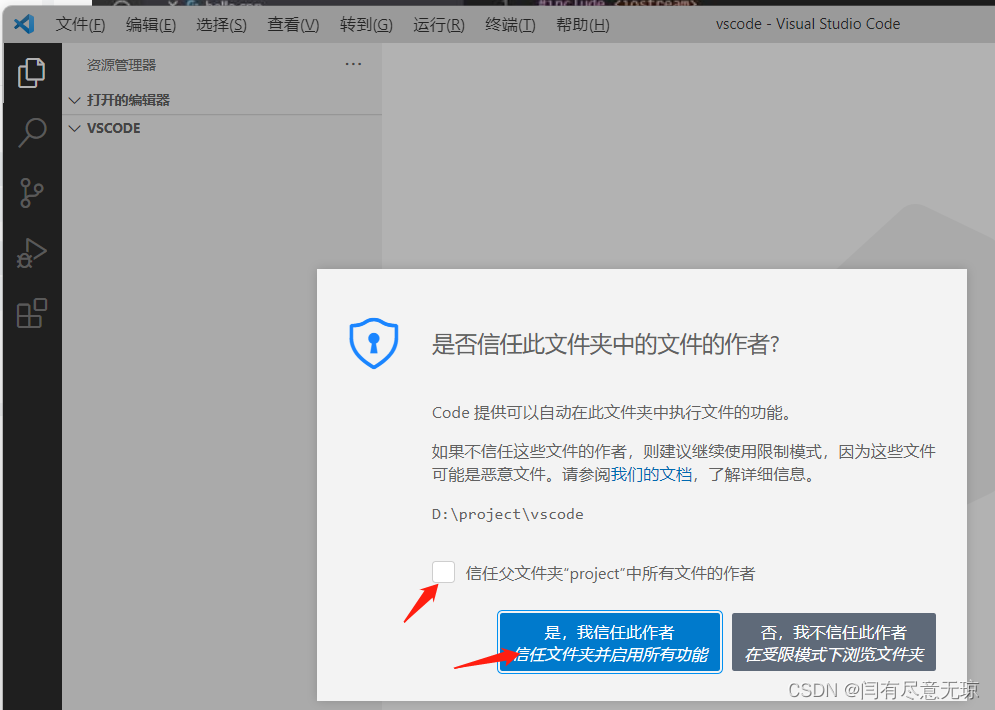The height and width of the screenshot is (710, 995).
Task: Open the 终端(T) menu
Action: 510,25
